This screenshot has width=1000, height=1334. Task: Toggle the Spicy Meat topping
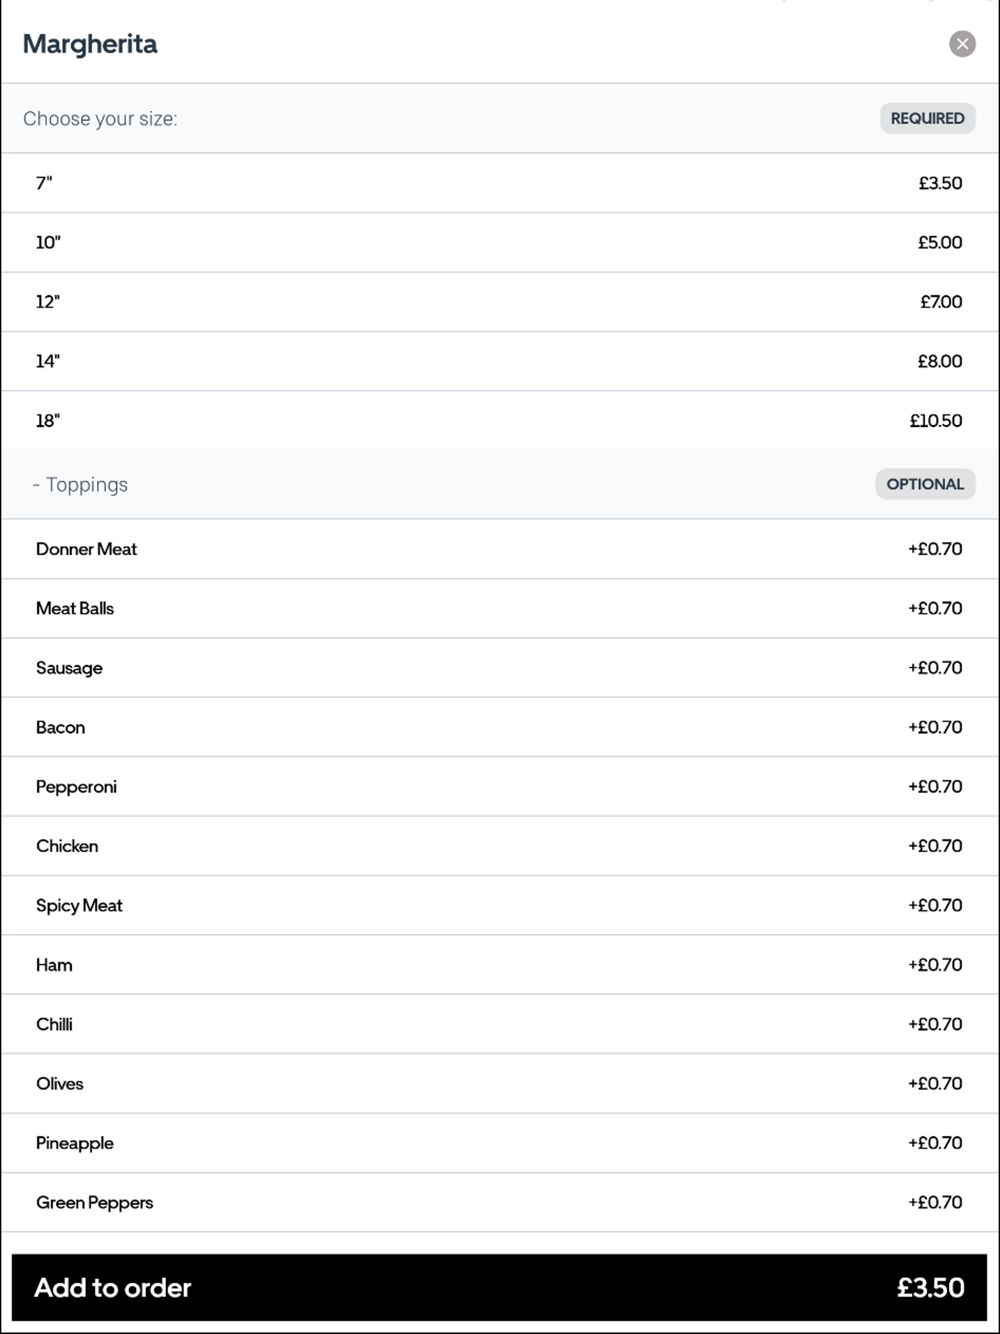click(500, 906)
